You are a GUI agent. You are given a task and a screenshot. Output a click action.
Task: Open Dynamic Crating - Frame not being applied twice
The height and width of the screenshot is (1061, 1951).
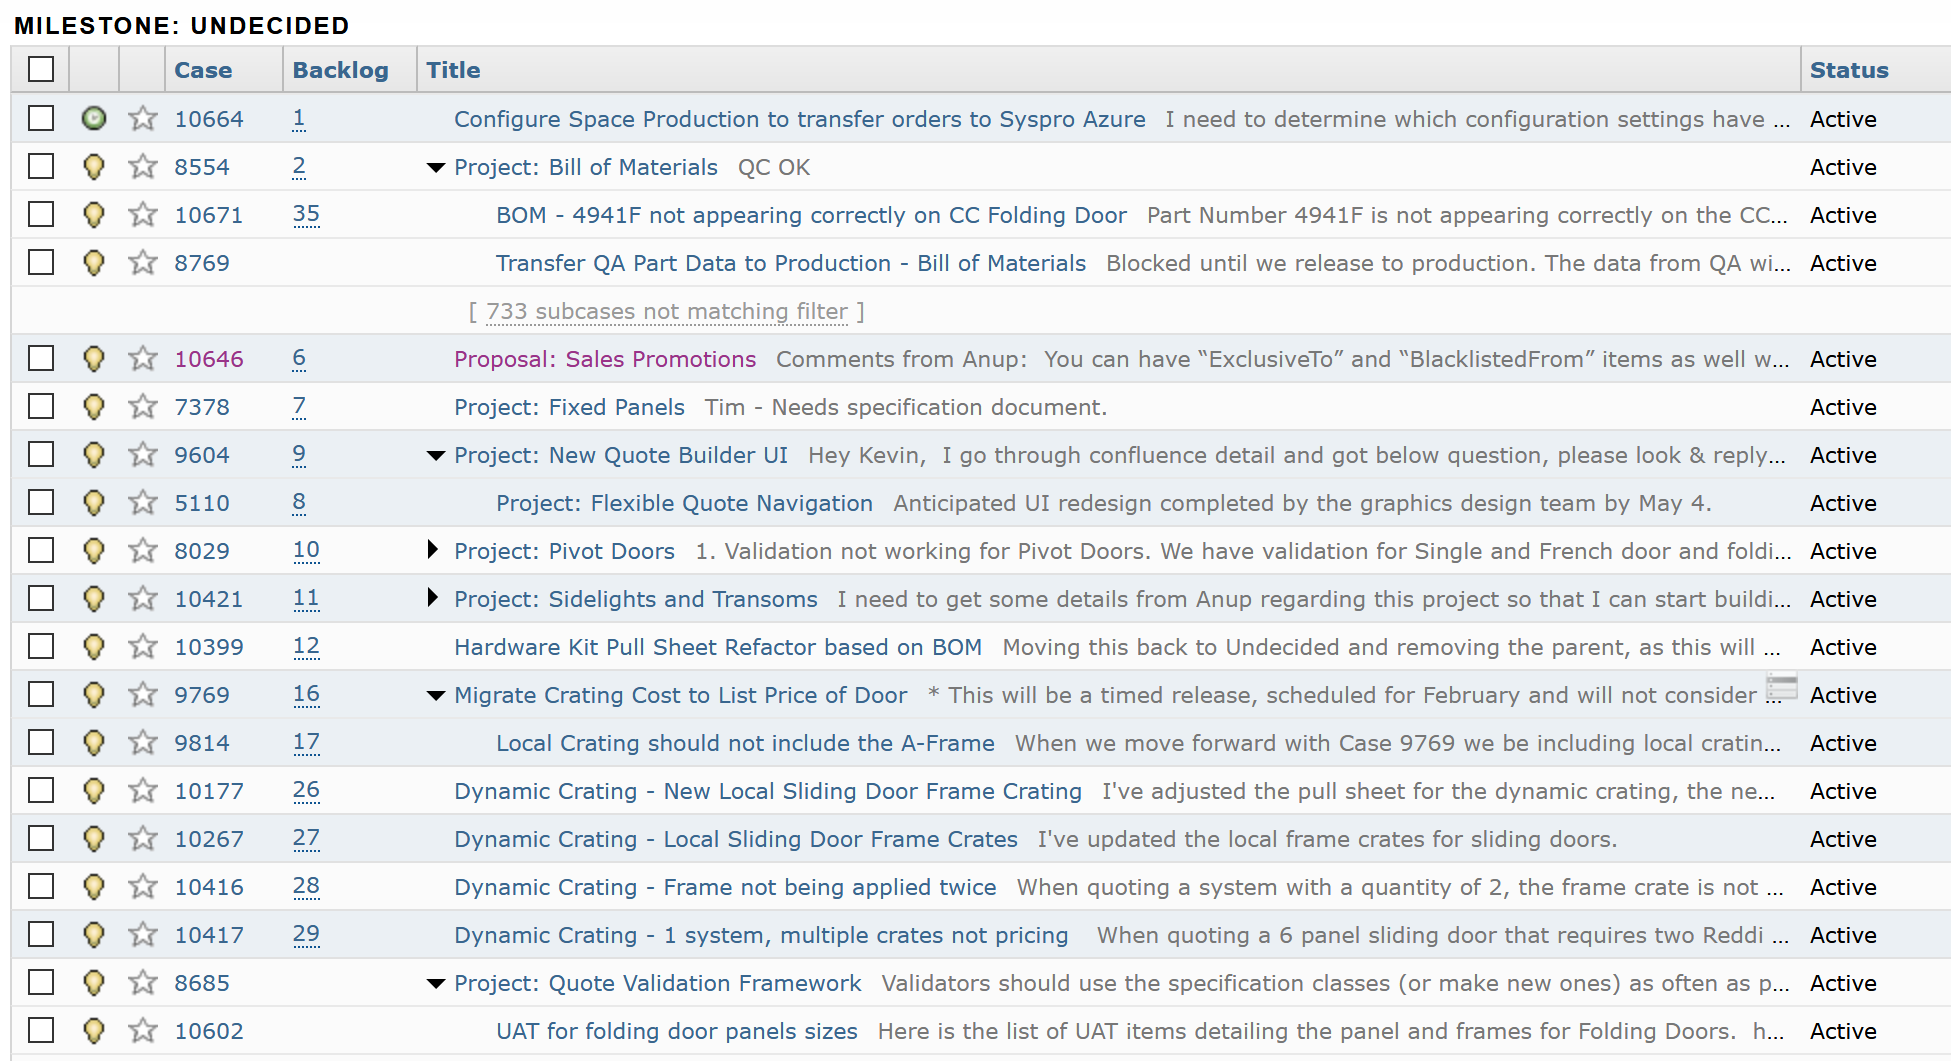725,887
